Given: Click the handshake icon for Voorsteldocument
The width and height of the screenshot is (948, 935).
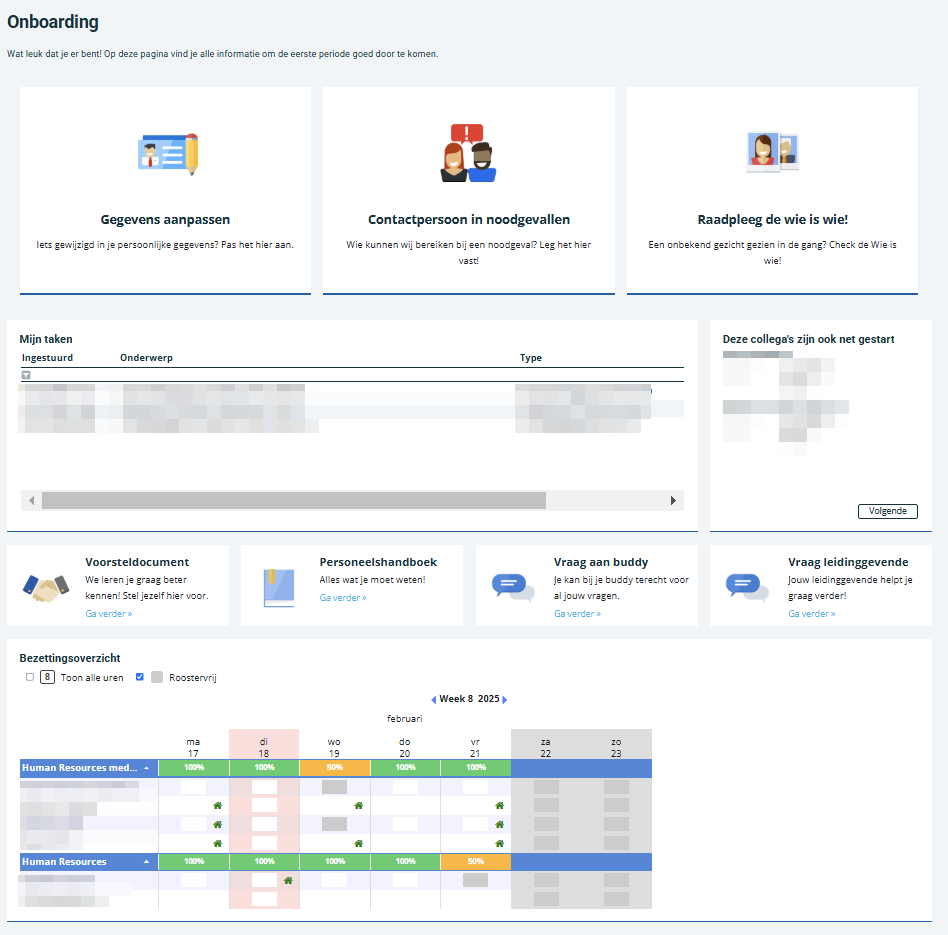Looking at the screenshot, I should (x=46, y=588).
